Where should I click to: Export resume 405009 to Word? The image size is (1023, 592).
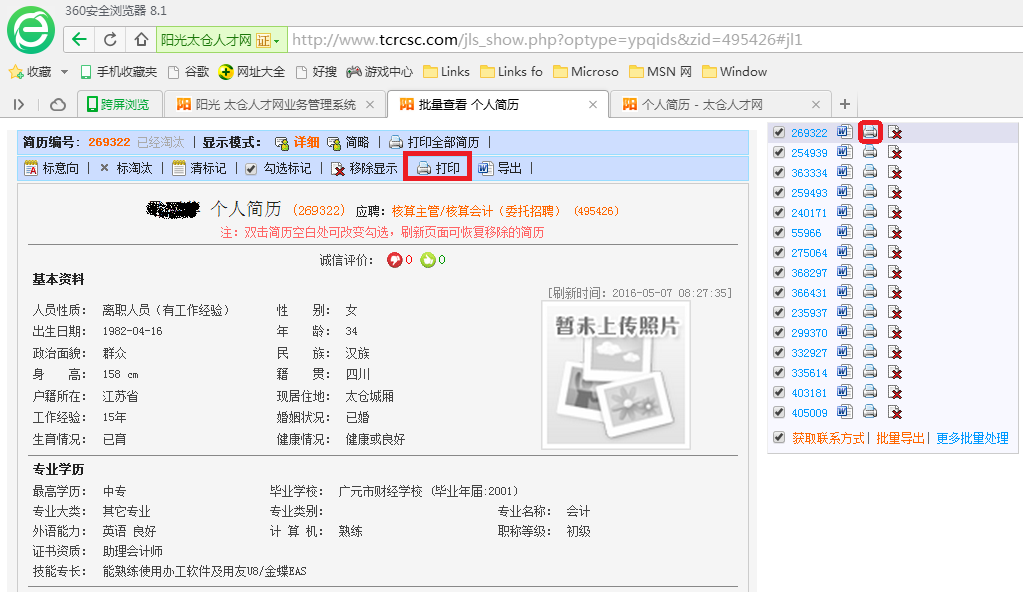click(x=844, y=412)
